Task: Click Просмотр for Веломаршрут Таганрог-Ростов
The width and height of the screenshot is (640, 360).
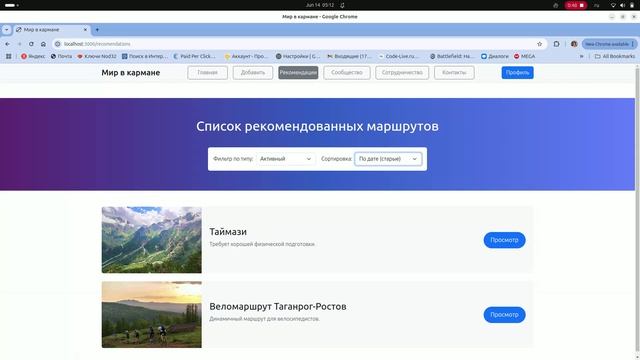Action: coord(504,315)
